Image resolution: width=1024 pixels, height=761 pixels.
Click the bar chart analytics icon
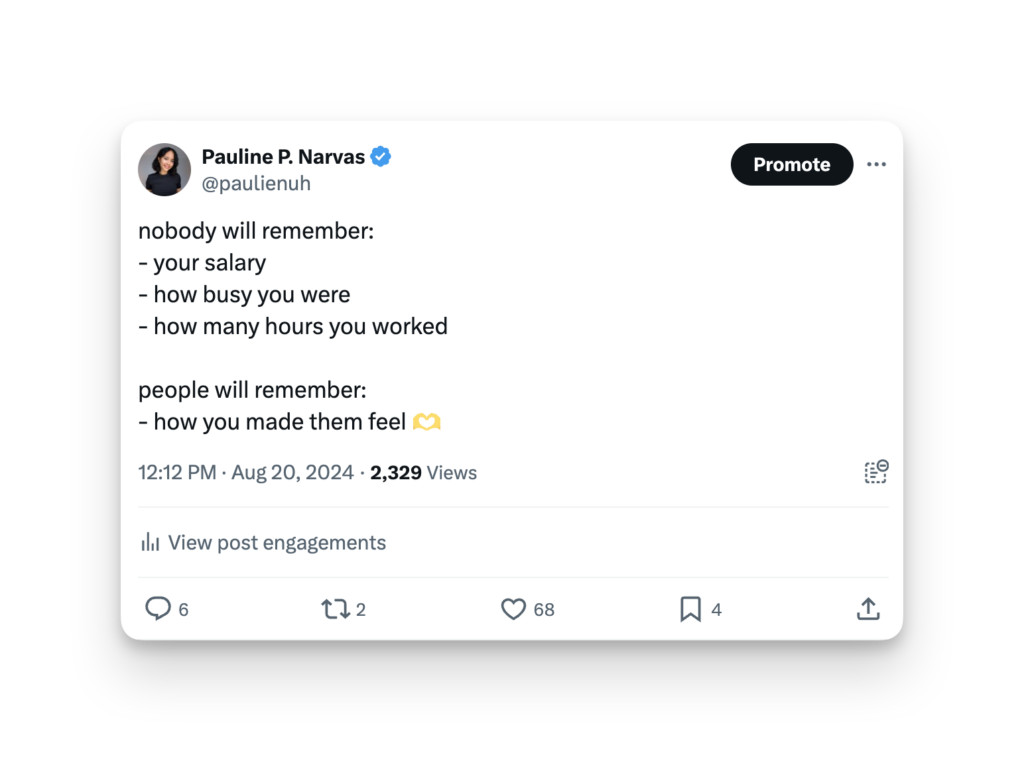coord(150,543)
